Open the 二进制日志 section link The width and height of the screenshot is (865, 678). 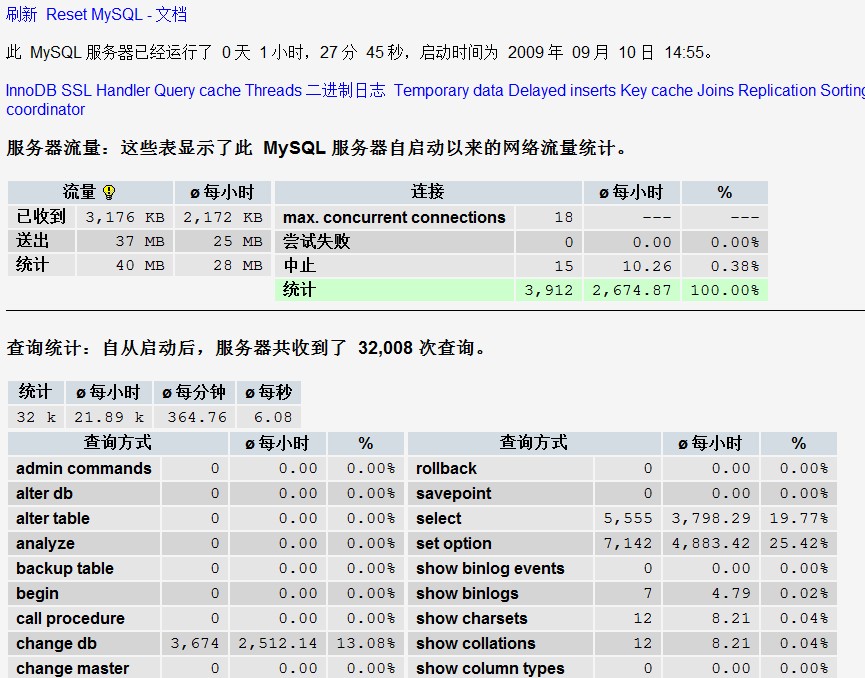345,90
